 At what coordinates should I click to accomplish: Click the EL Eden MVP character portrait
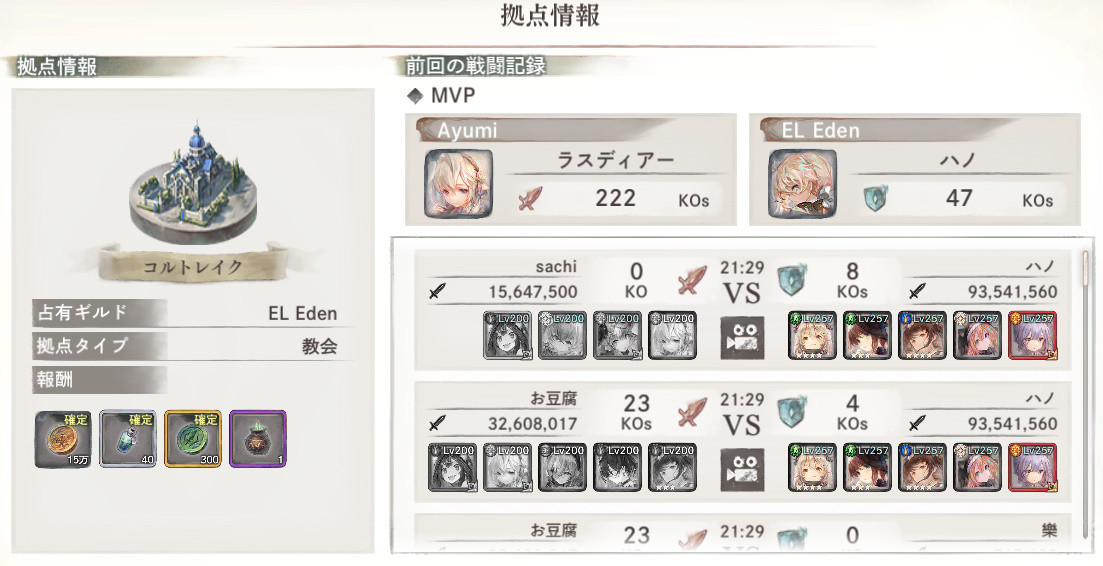tap(803, 184)
